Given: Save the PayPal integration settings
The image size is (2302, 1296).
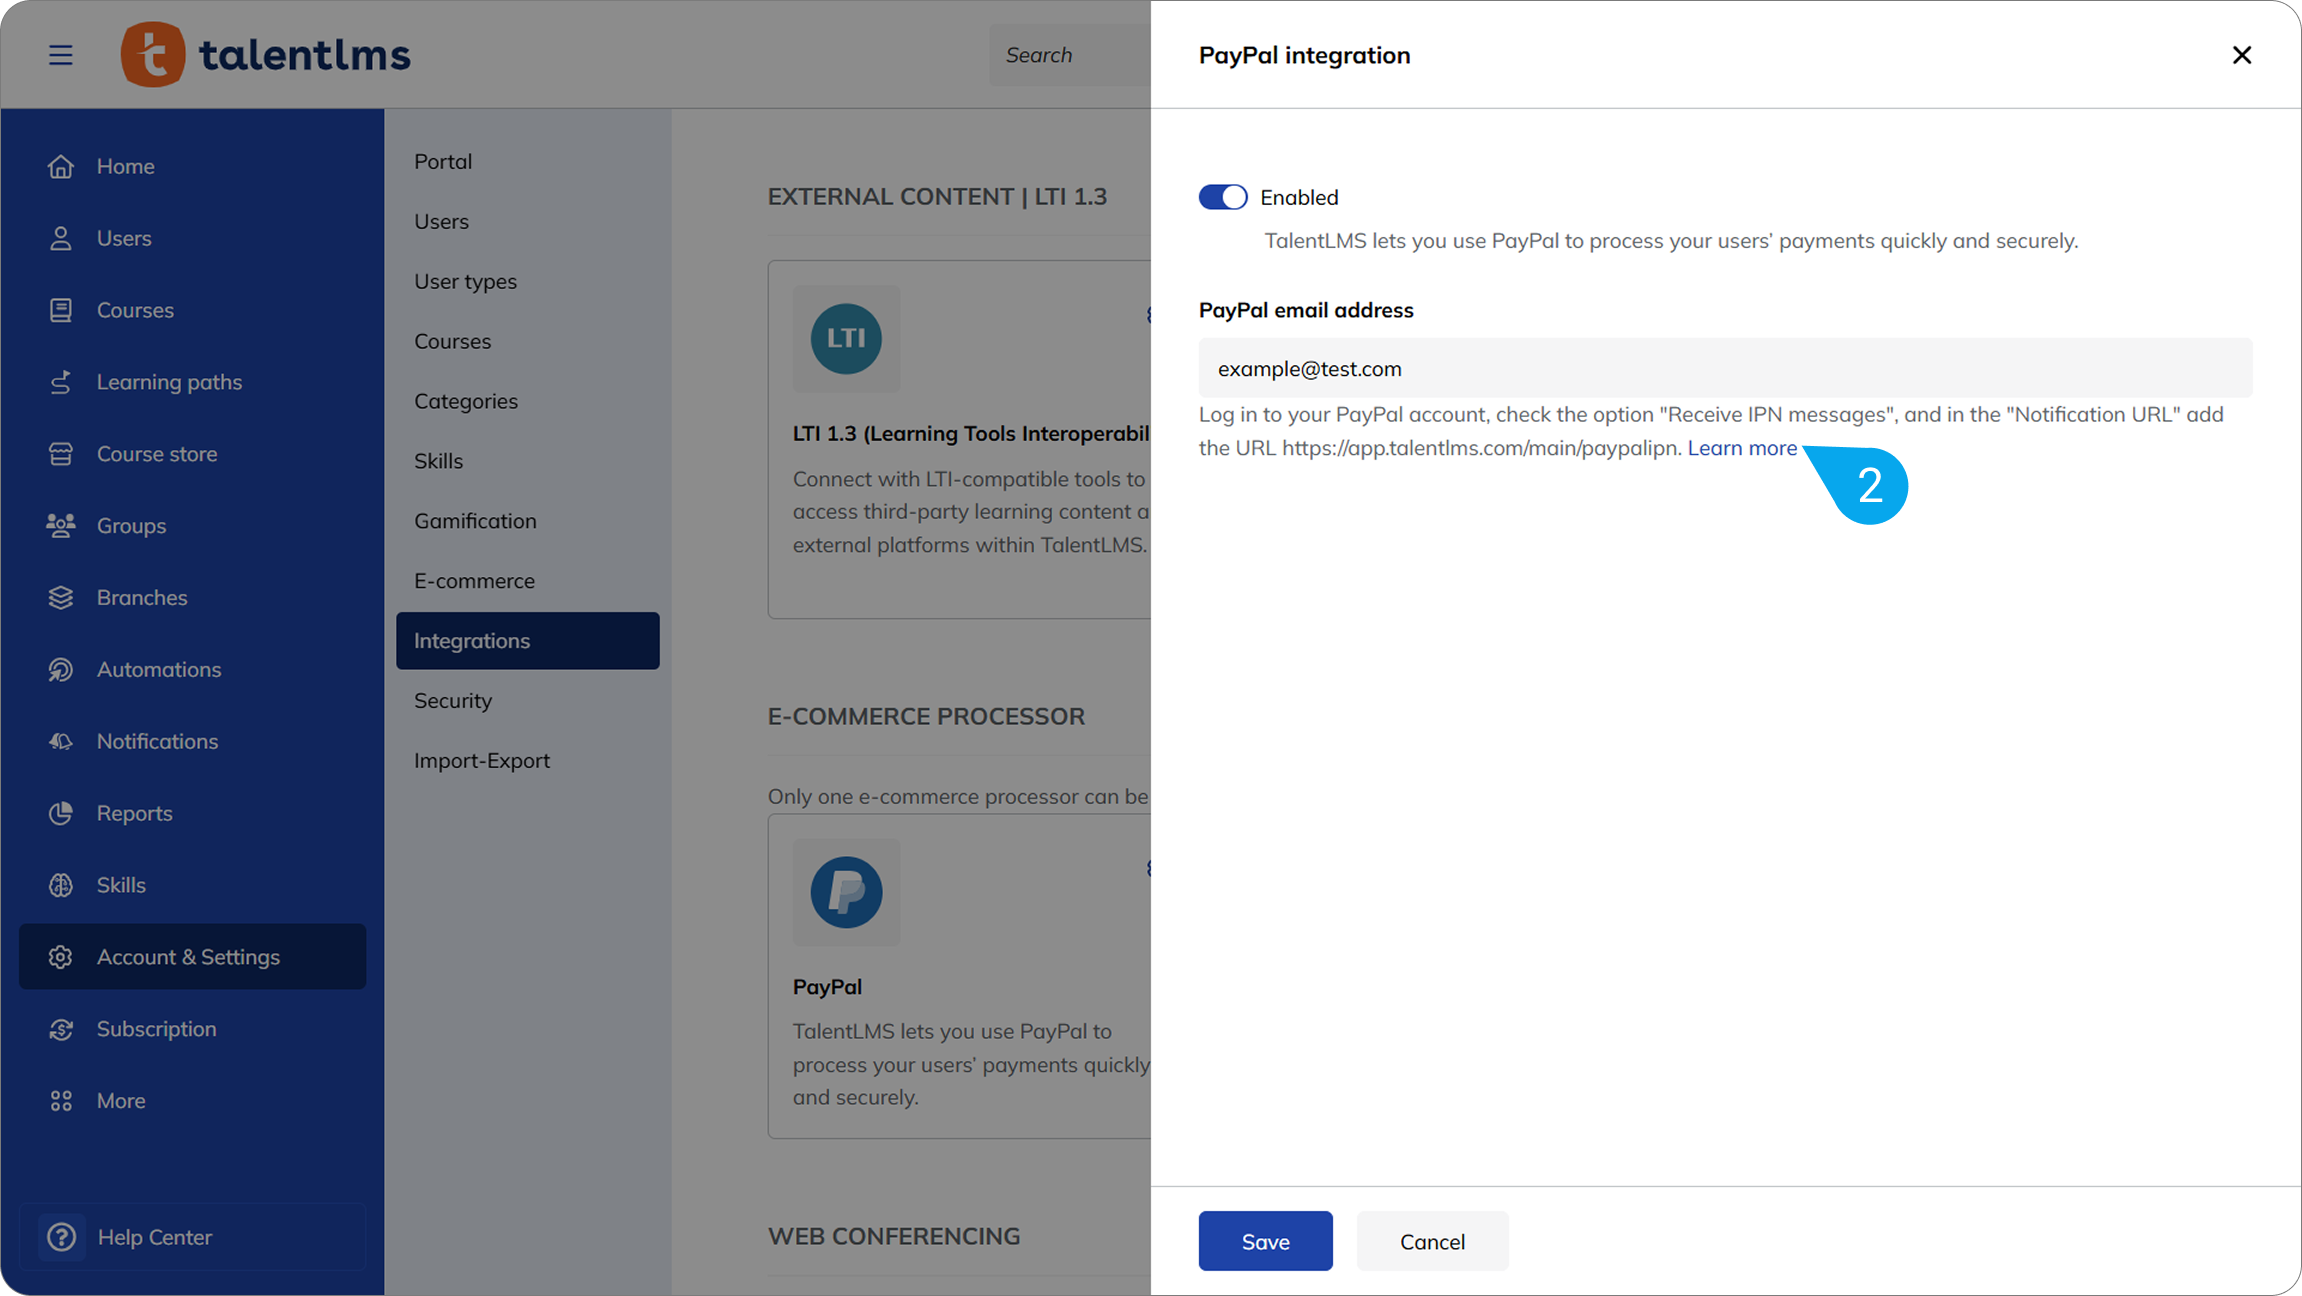Looking at the screenshot, I should pos(1265,1241).
